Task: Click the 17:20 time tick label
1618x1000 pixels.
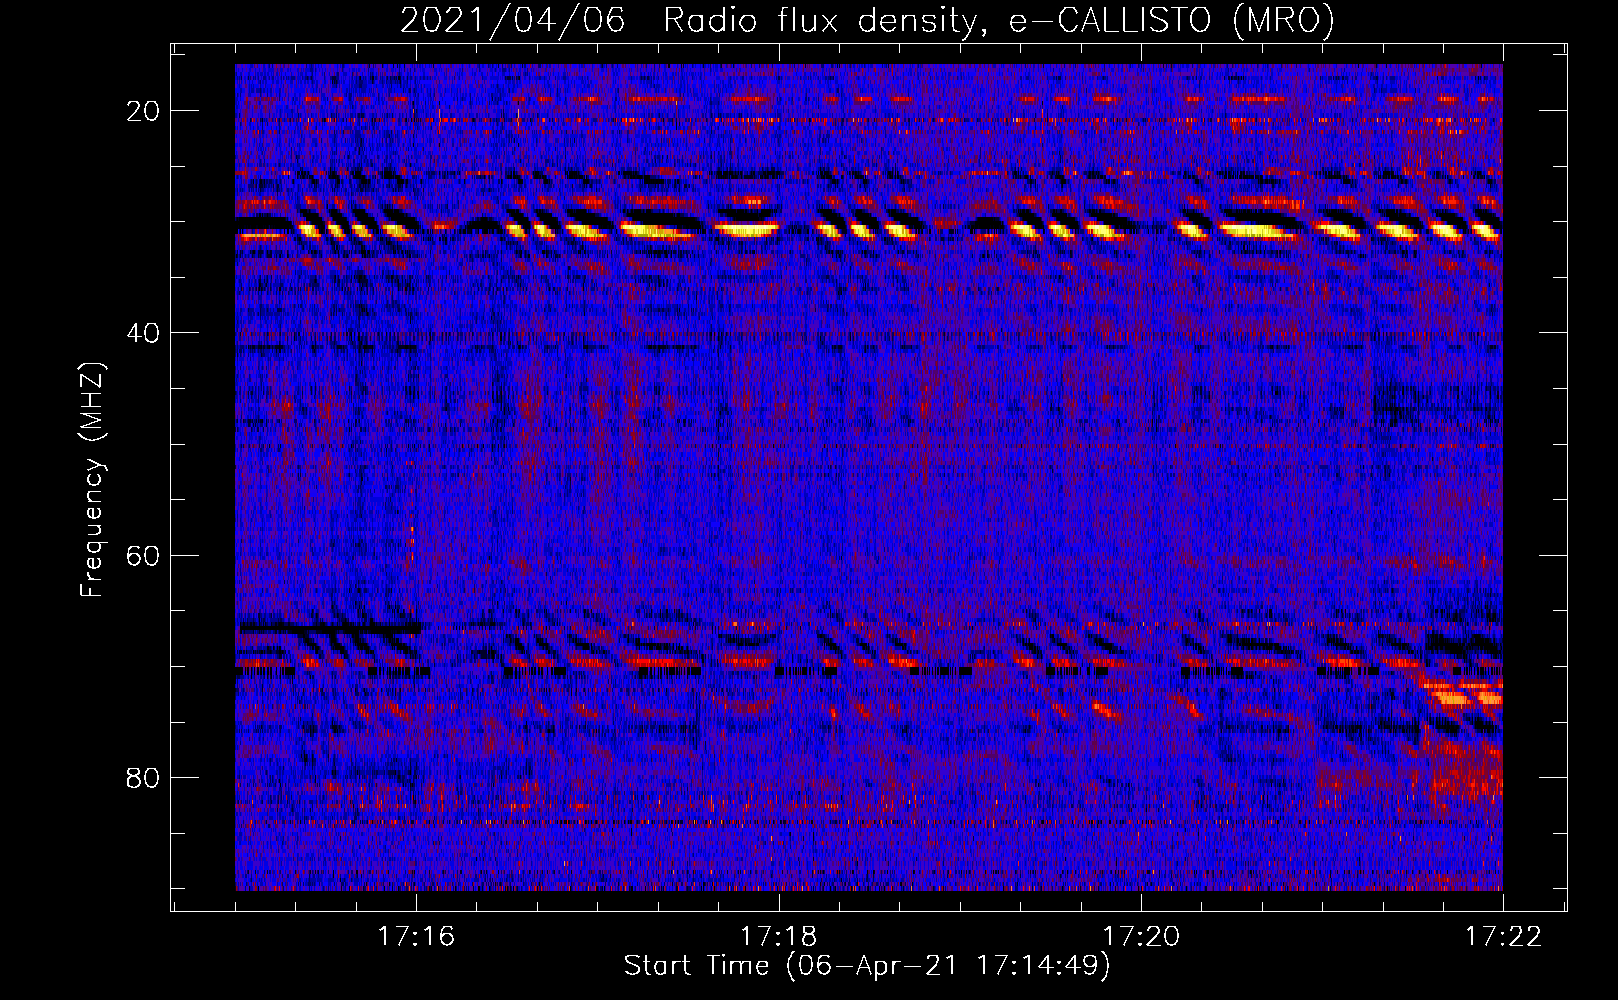Action: tap(1141, 936)
